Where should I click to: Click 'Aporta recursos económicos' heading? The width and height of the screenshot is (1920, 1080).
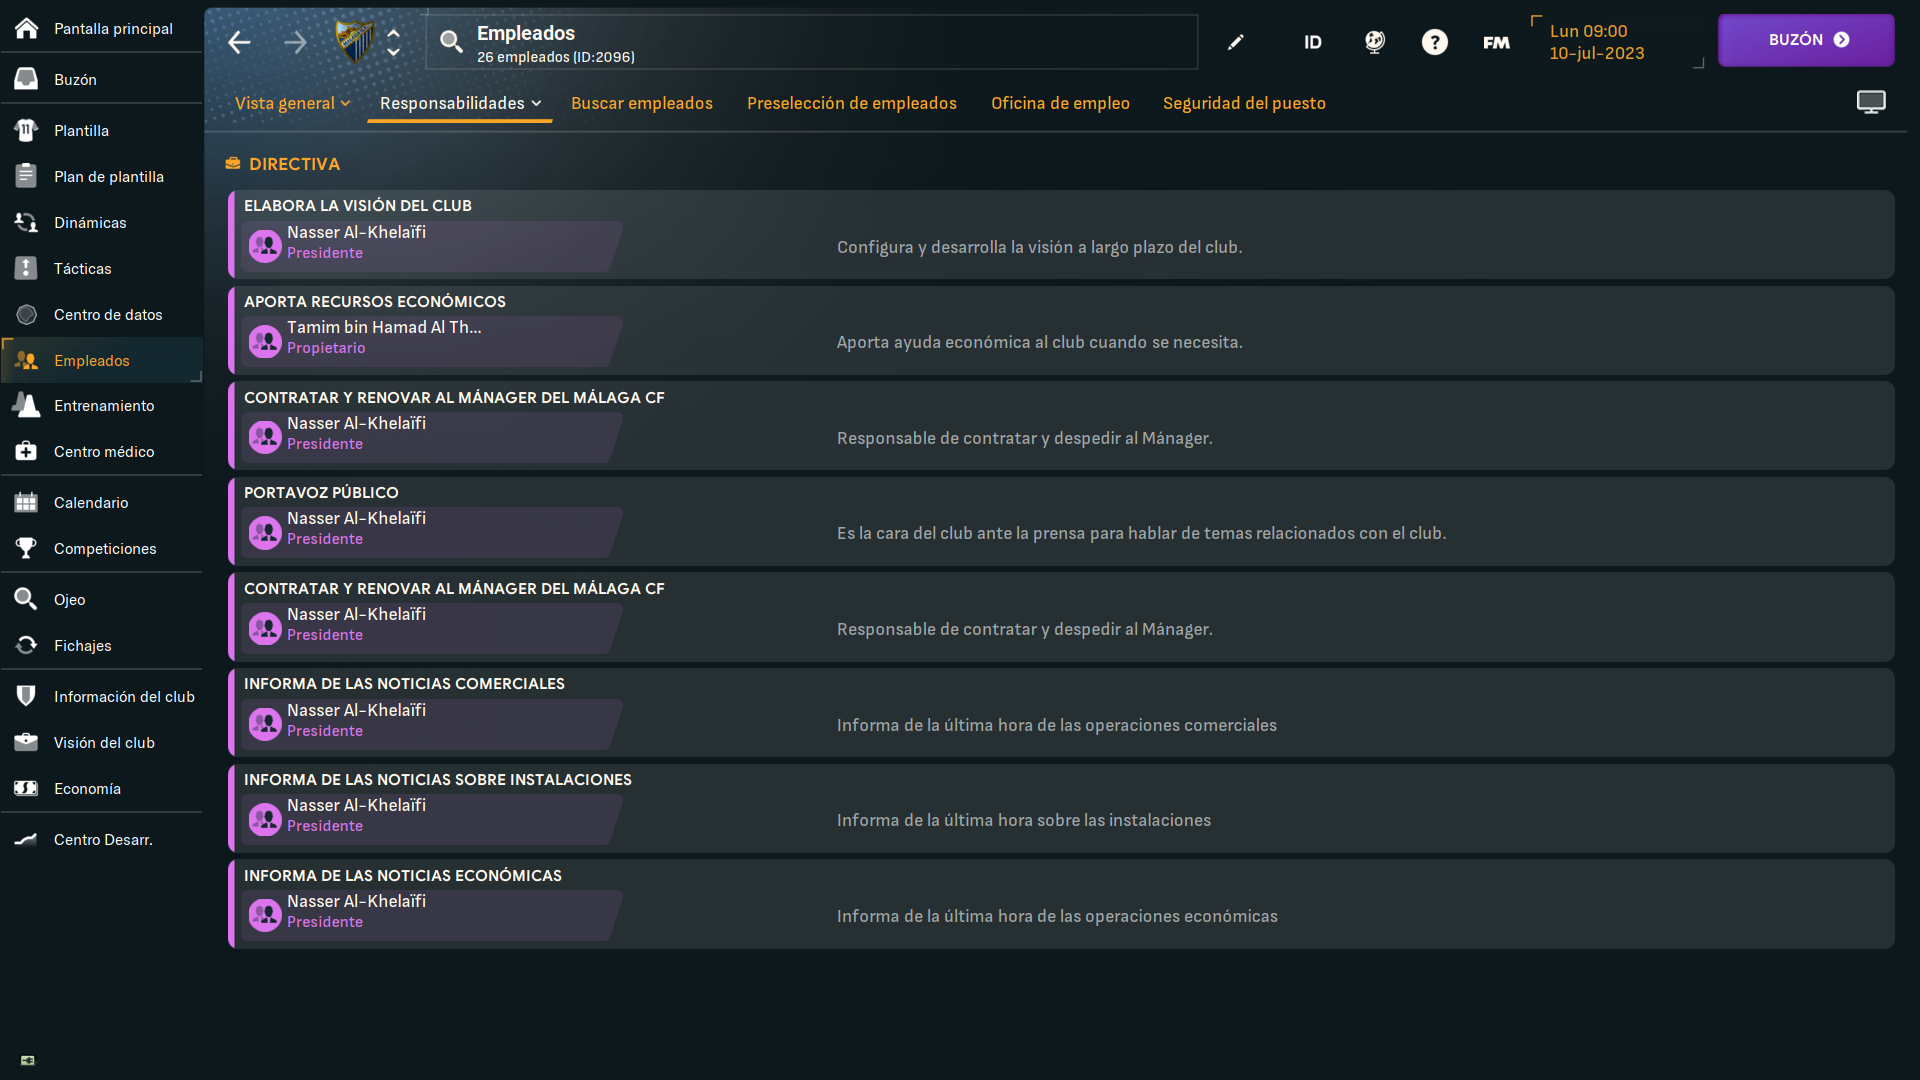coord(375,301)
